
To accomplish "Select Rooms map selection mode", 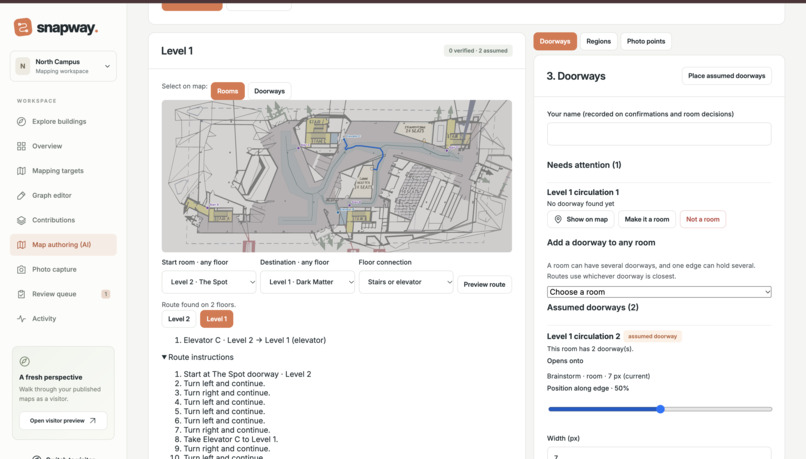I will click(227, 91).
